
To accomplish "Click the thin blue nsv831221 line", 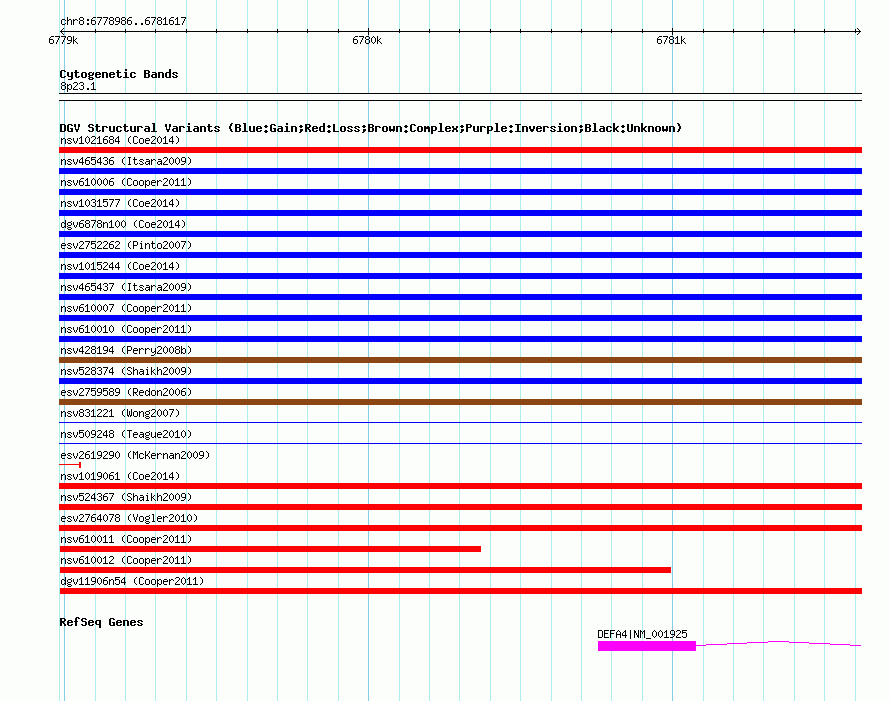I will (460, 423).
